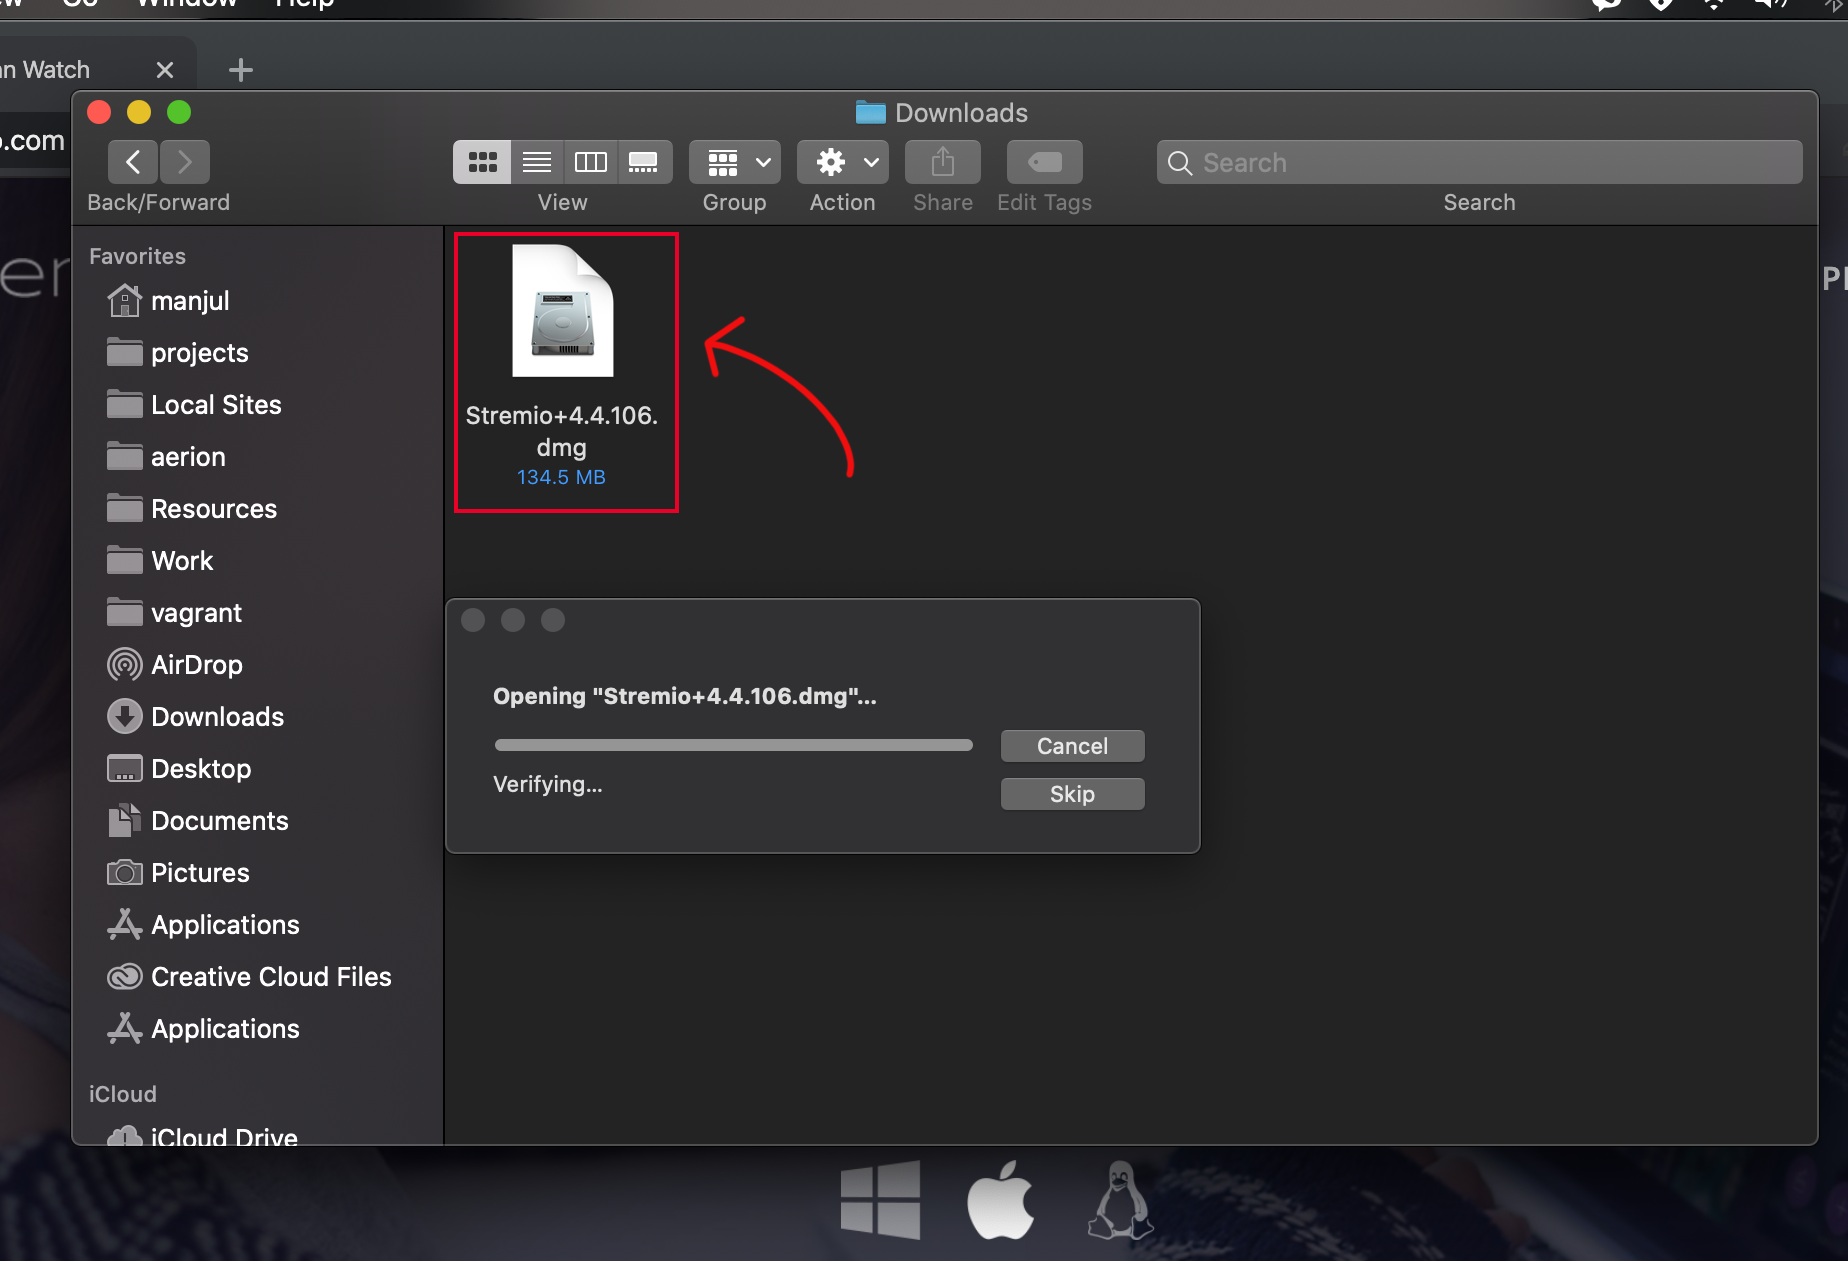Click the Apple logo on webpage
The image size is (1848, 1261).
pyautogui.click(x=1000, y=1199)
